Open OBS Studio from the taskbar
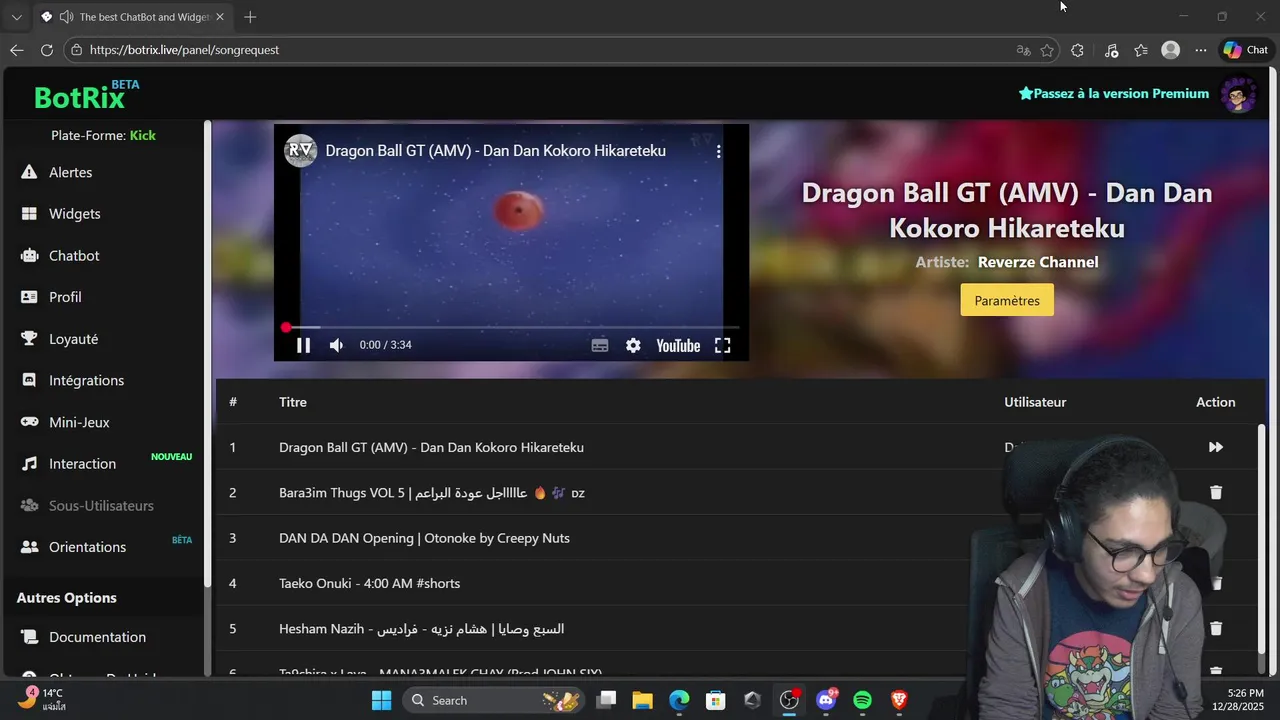1280x720 pixels. pyautogui.click(x=789, y=700)
